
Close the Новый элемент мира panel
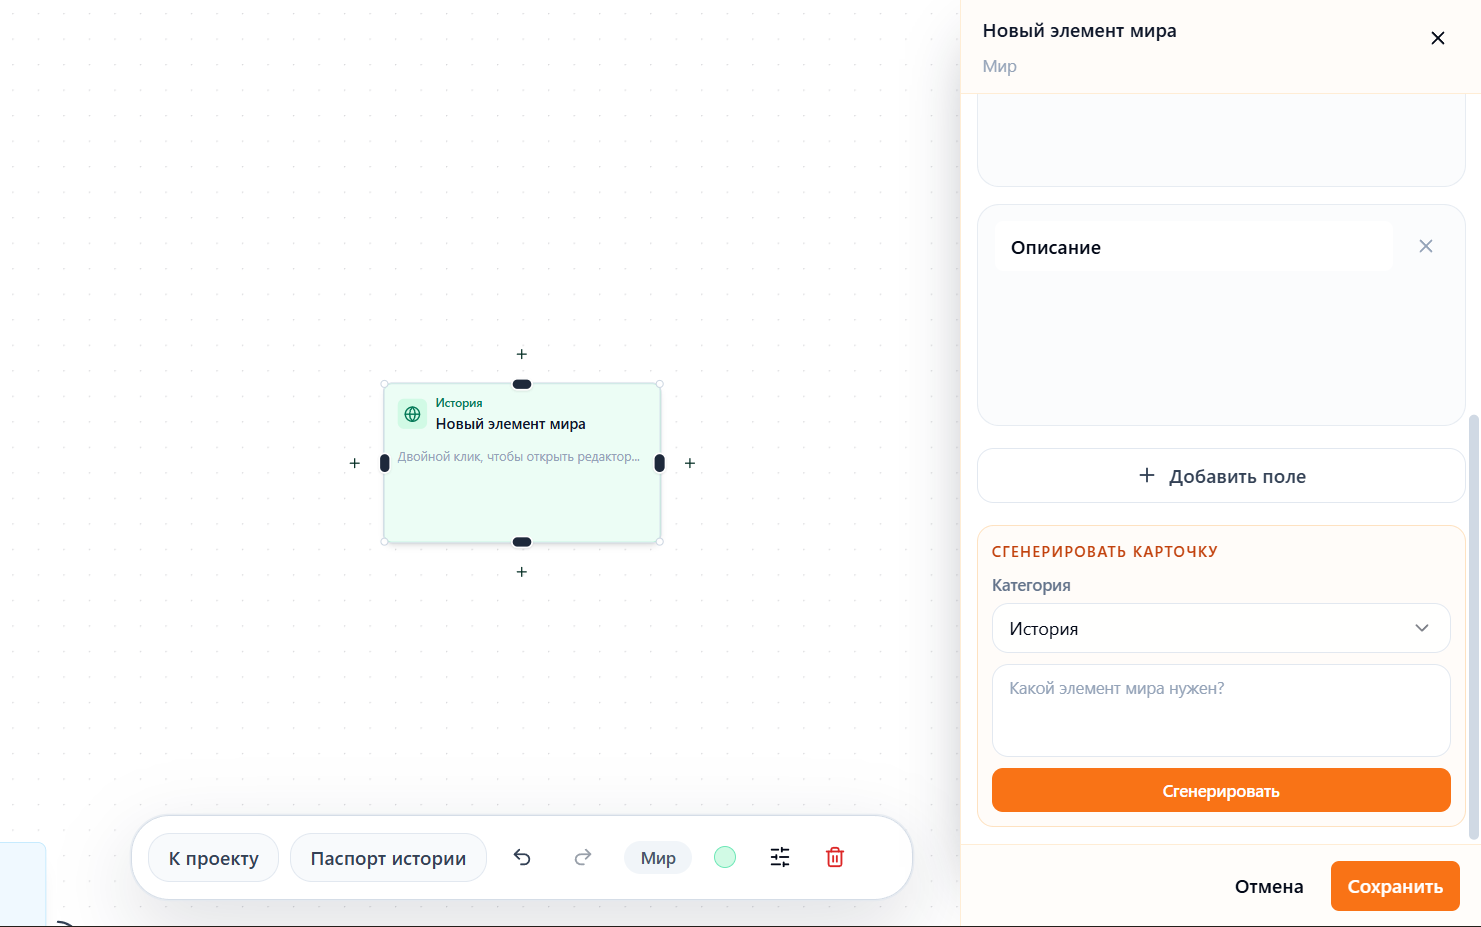click(x=1438, y=38)
